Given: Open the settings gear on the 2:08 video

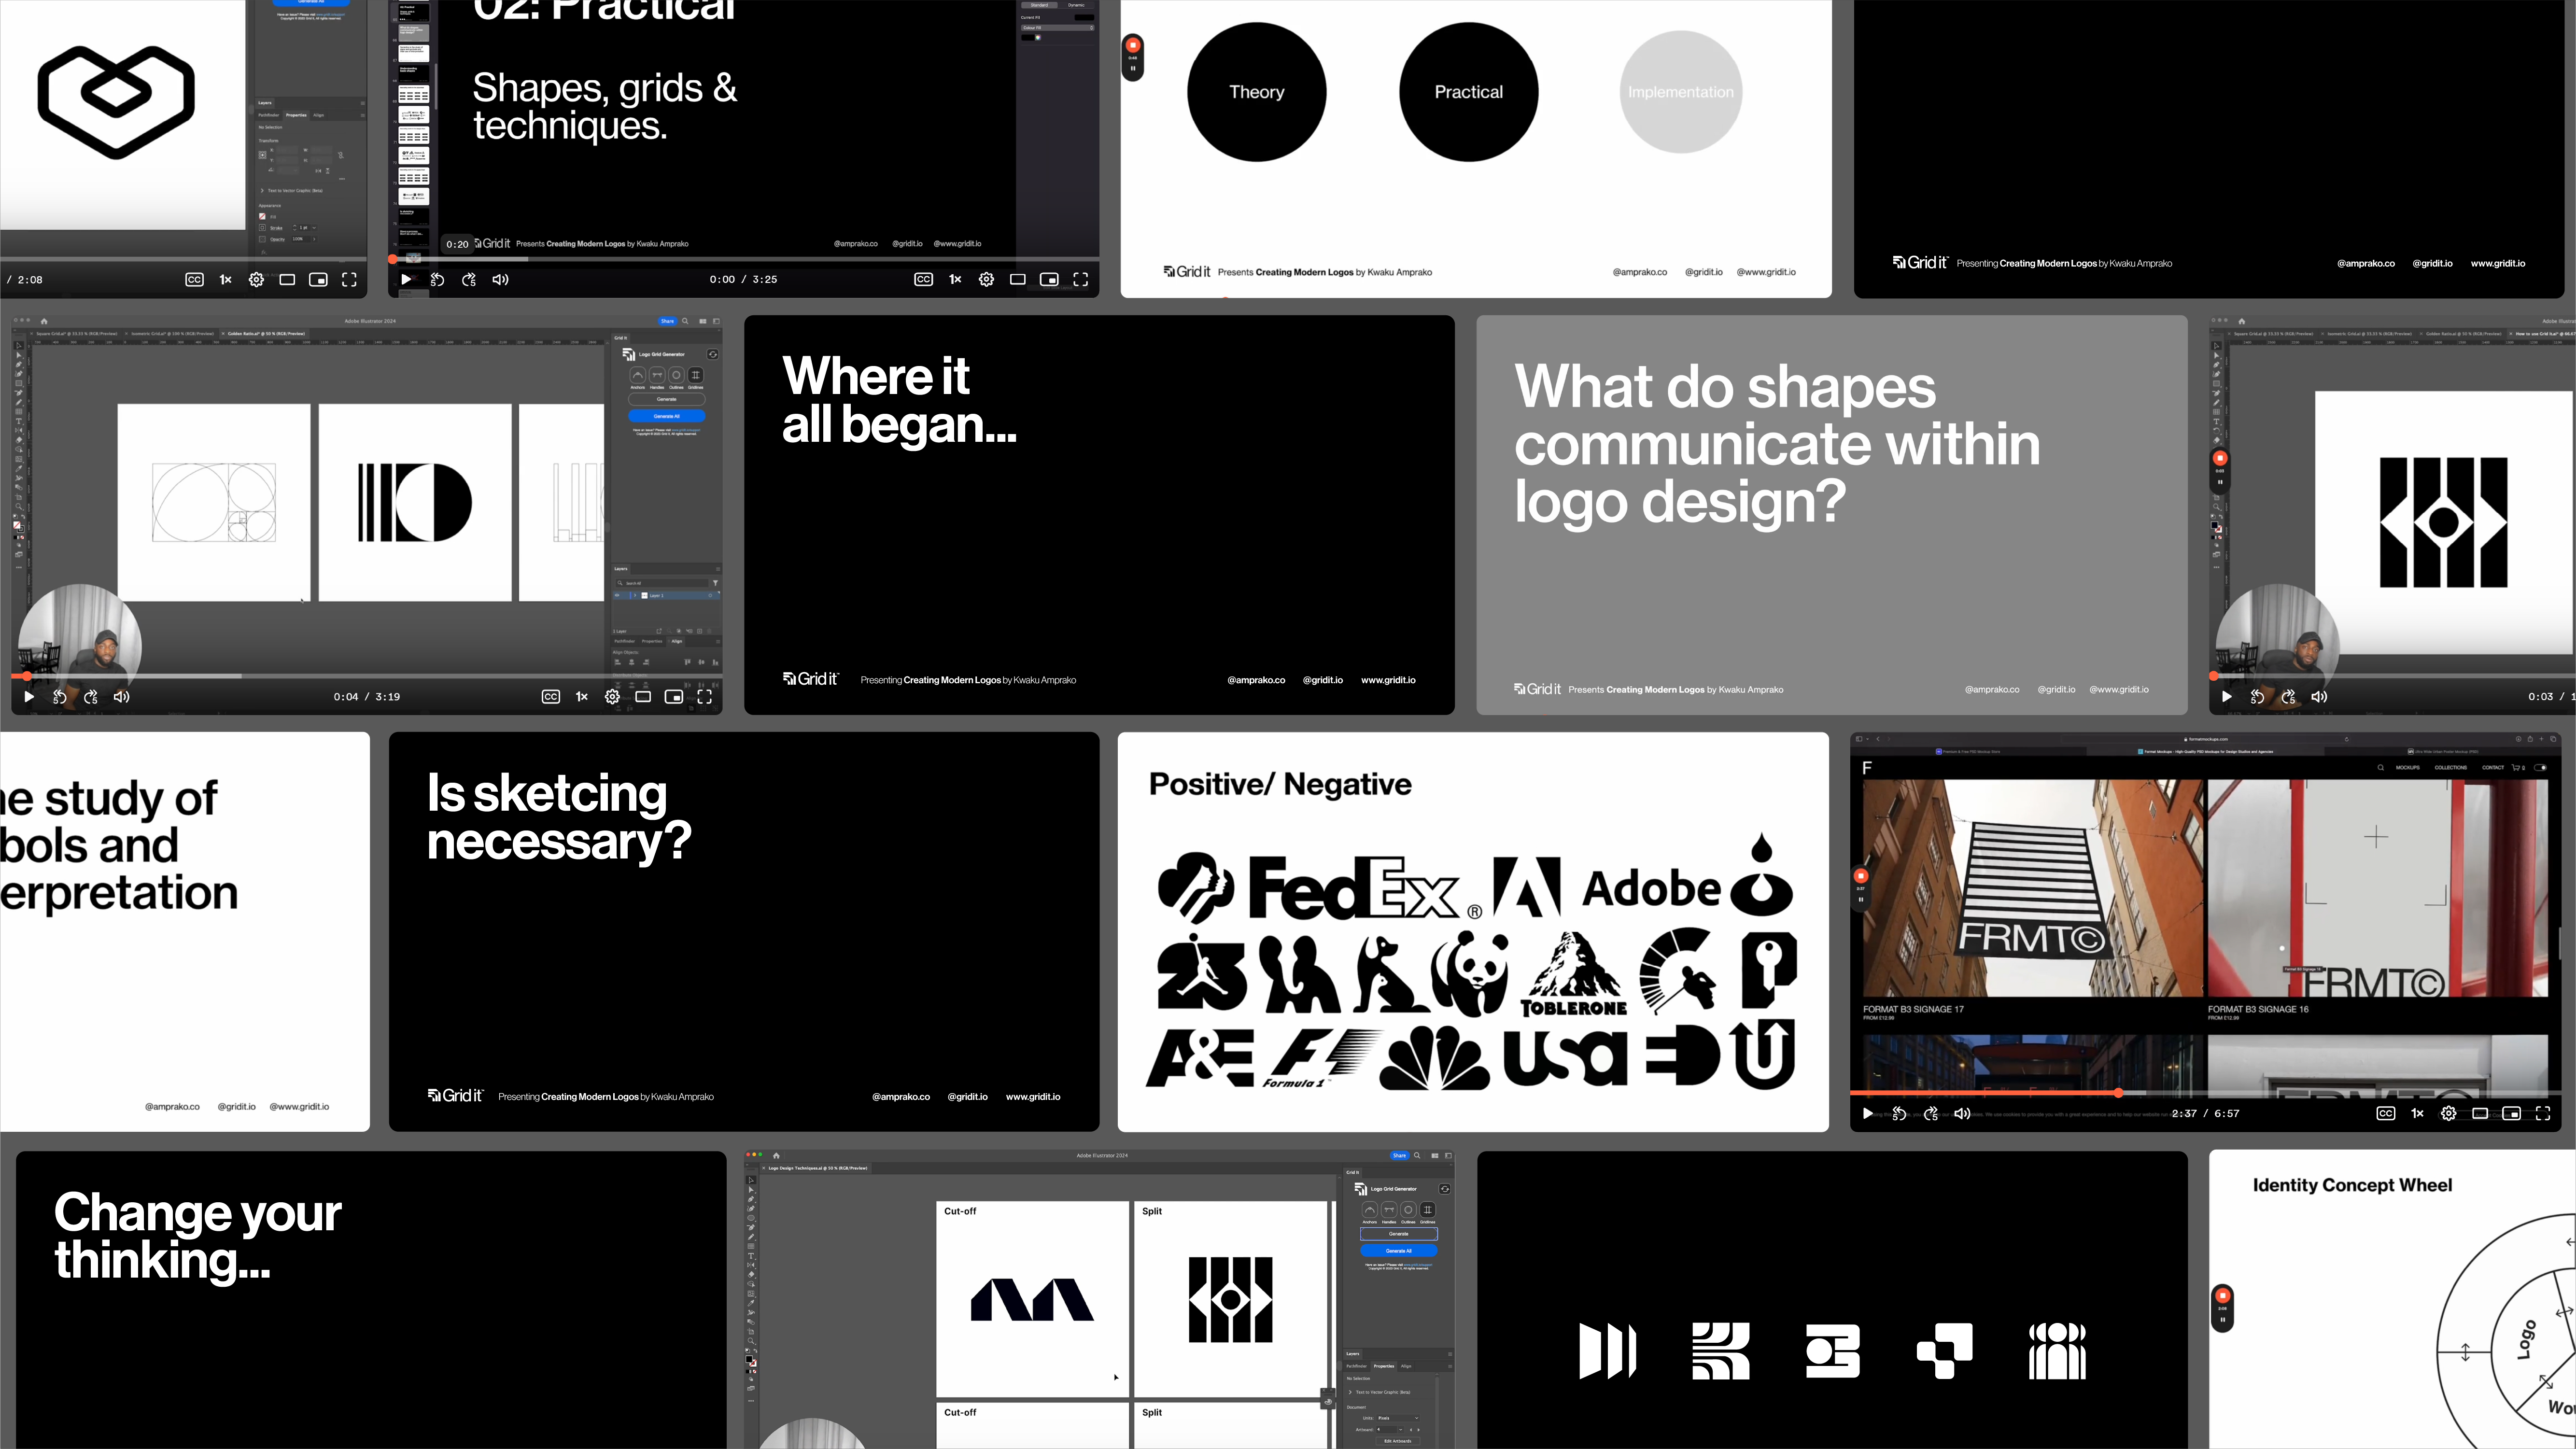Looking at the screenshot, I should [x=256, y=280].
